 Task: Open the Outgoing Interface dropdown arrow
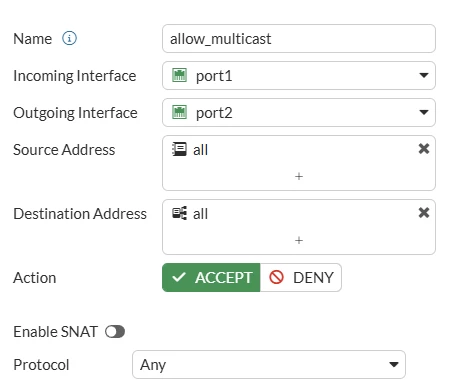424,113
